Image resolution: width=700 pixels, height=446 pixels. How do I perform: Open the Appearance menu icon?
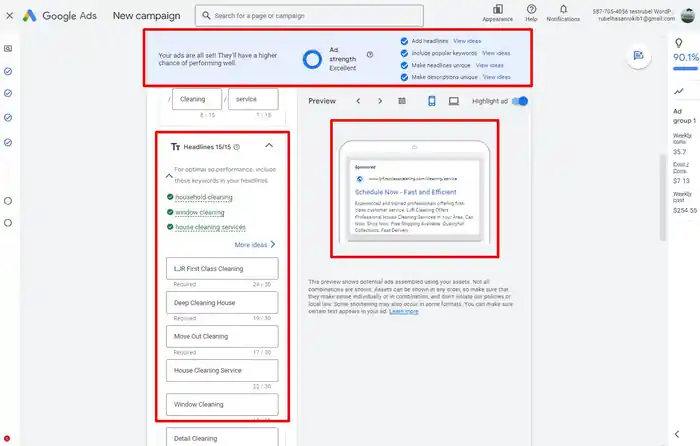tap(497, 9)
